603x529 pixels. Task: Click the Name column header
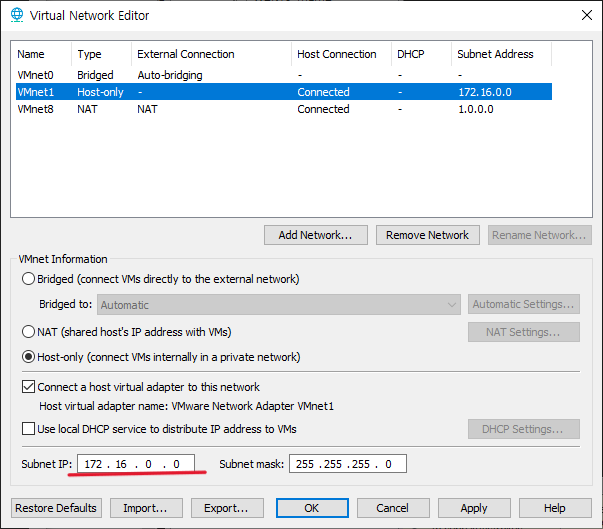coord(41,54)
